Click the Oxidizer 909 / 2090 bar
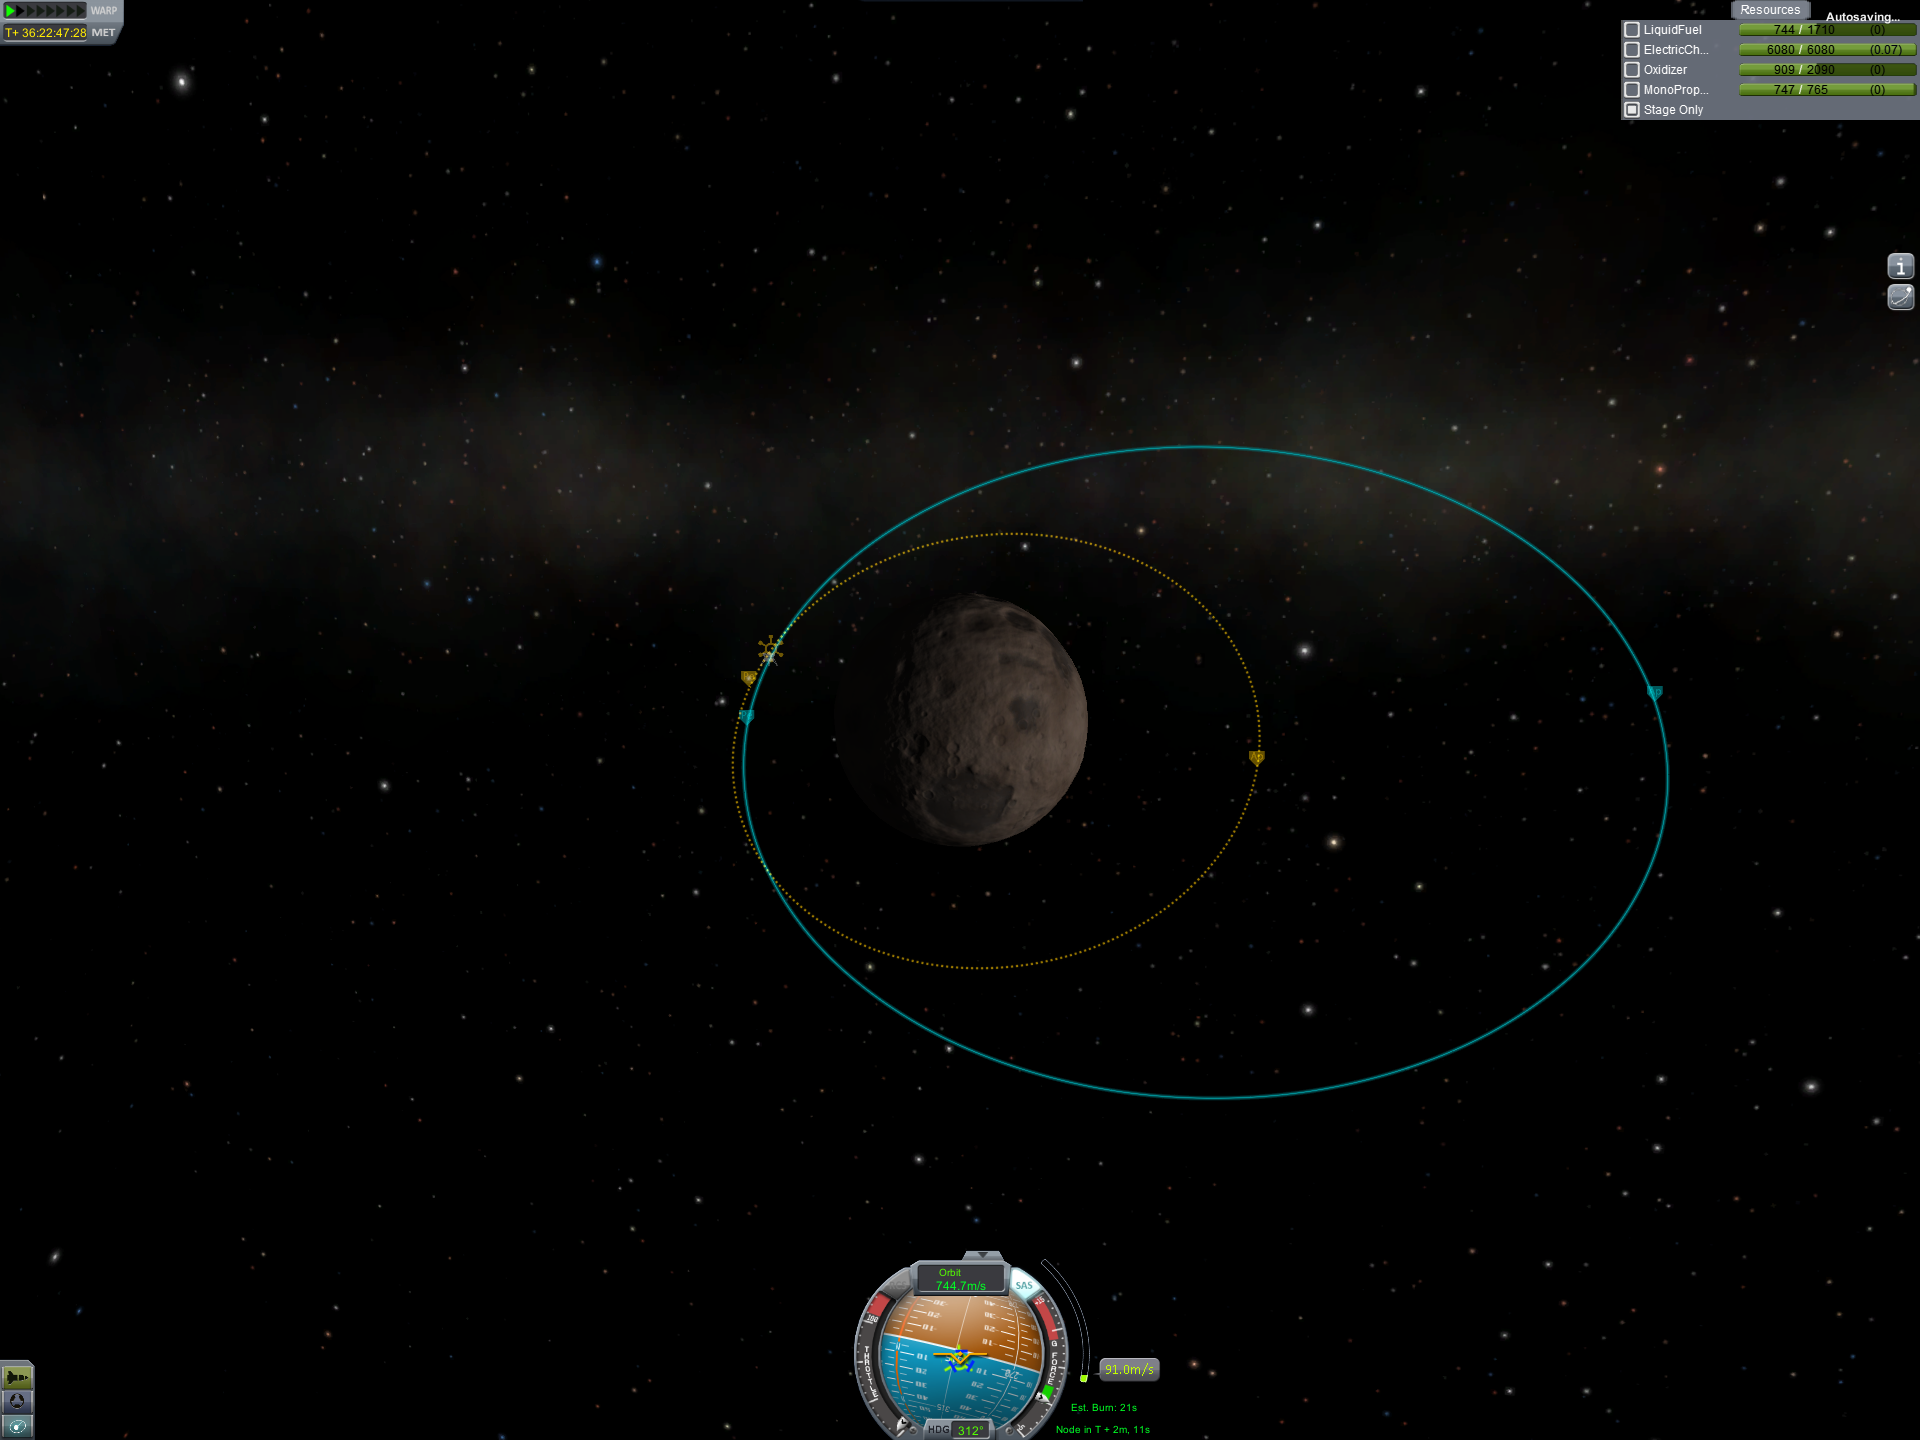Viewport: 1920px width, 1440px height. [1827, 70]
